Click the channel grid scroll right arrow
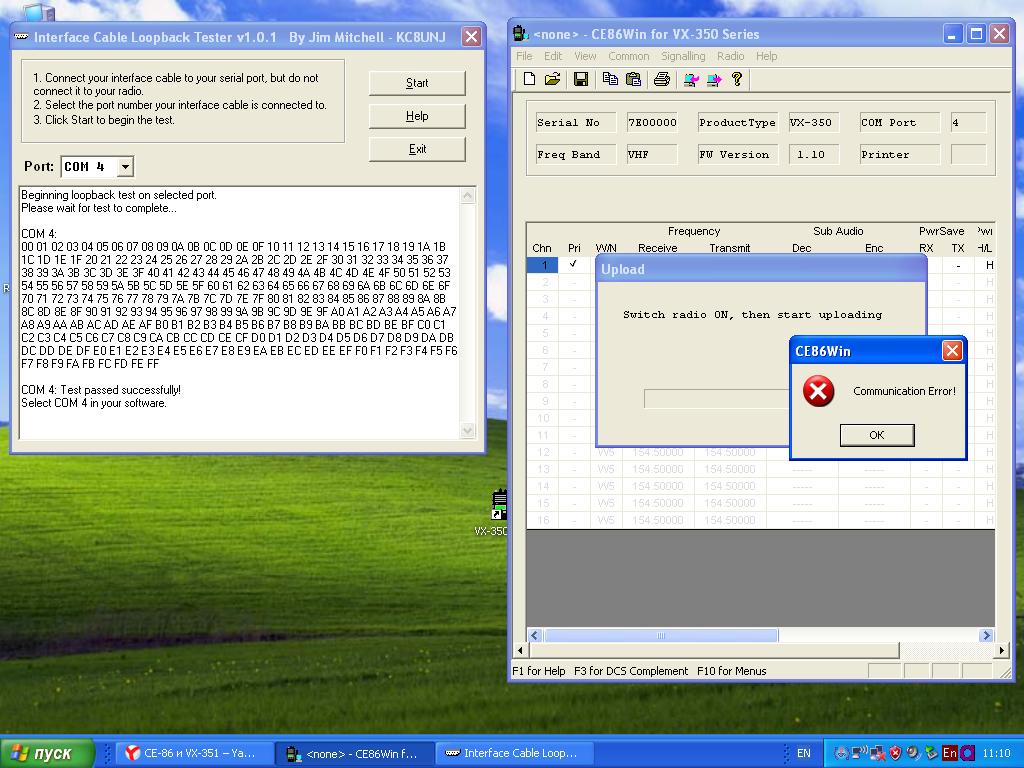This screenshot has width=1024, height=768. [x=986, y=635]
